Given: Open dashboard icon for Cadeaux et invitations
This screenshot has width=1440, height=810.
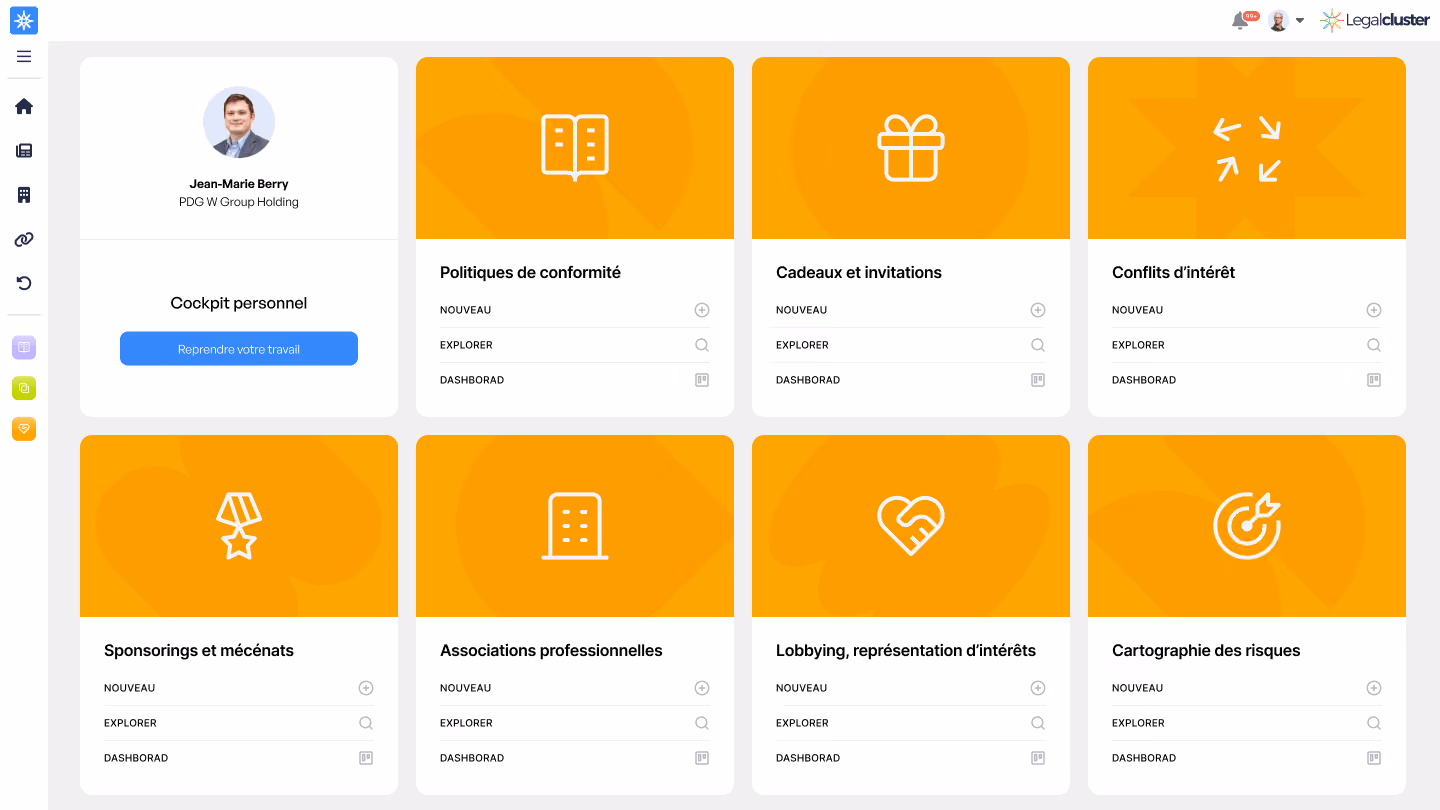Looking at the screenshot, I should pos(1038,380).
